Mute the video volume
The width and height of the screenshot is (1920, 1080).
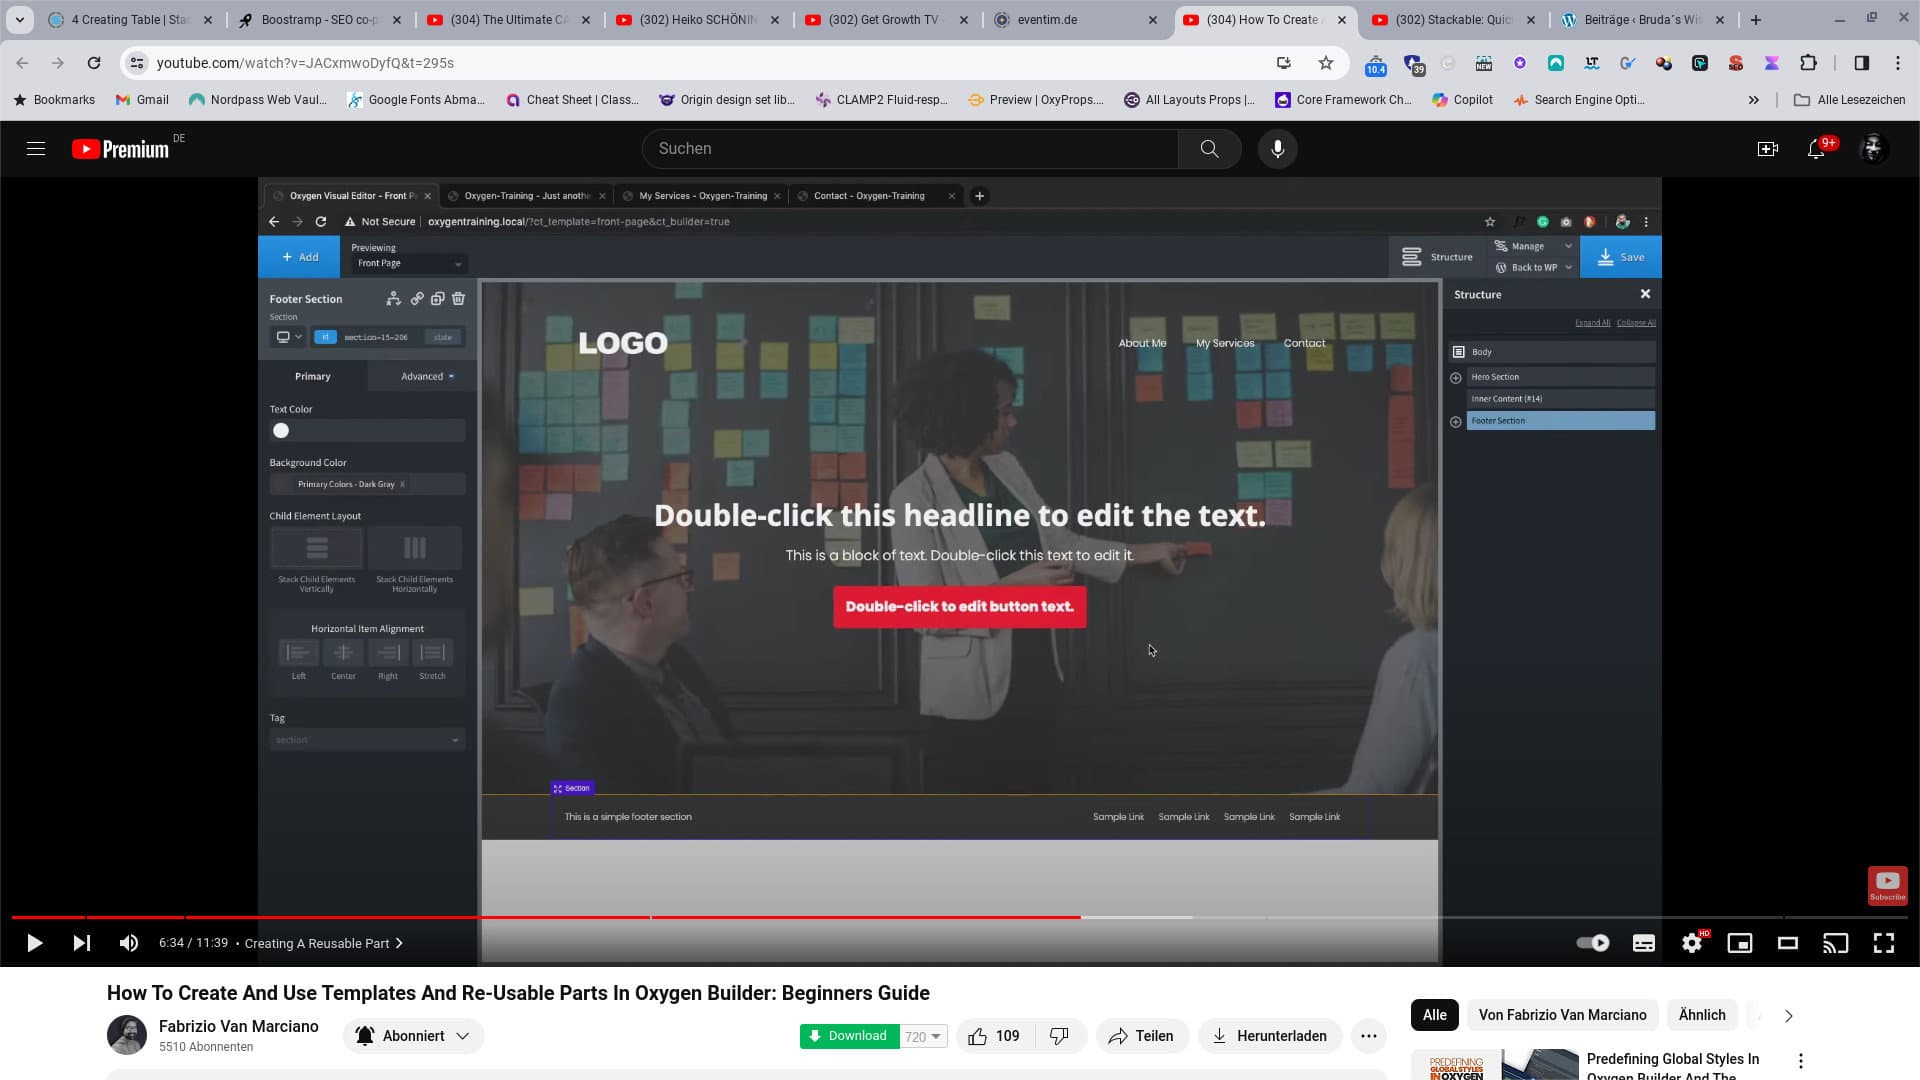129,943
